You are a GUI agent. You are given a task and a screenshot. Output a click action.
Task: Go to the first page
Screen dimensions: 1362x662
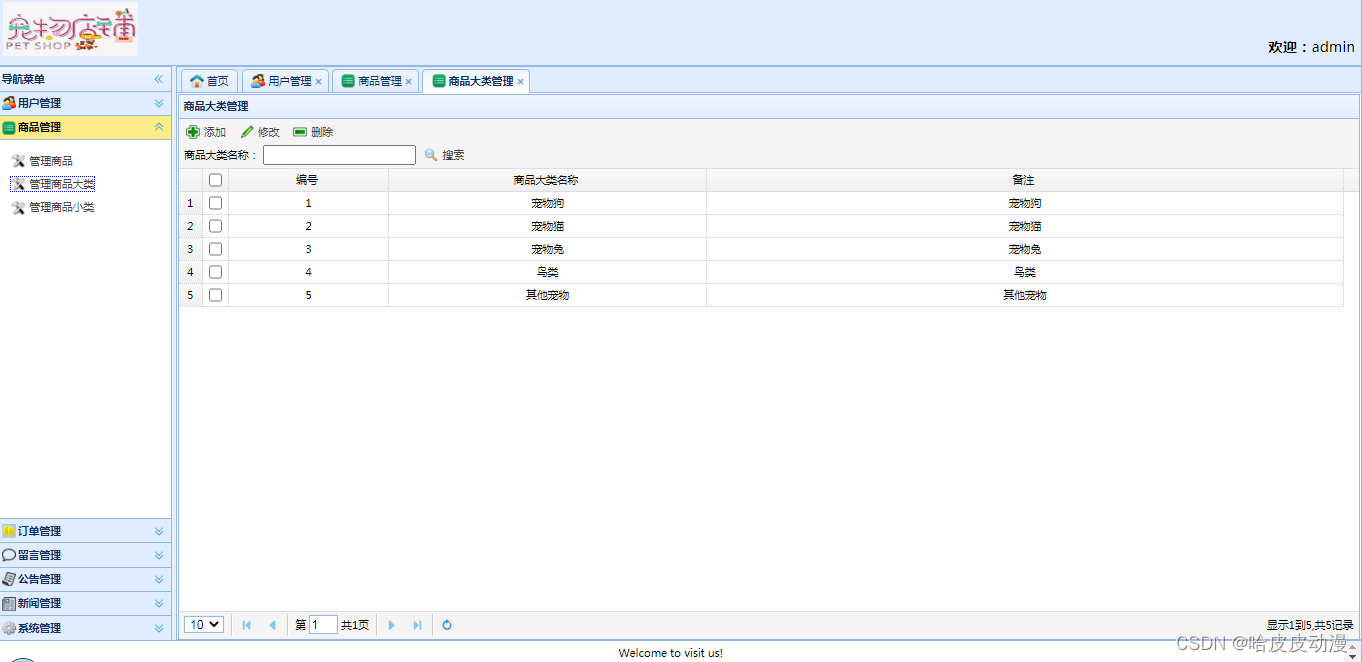pos(247,625)
